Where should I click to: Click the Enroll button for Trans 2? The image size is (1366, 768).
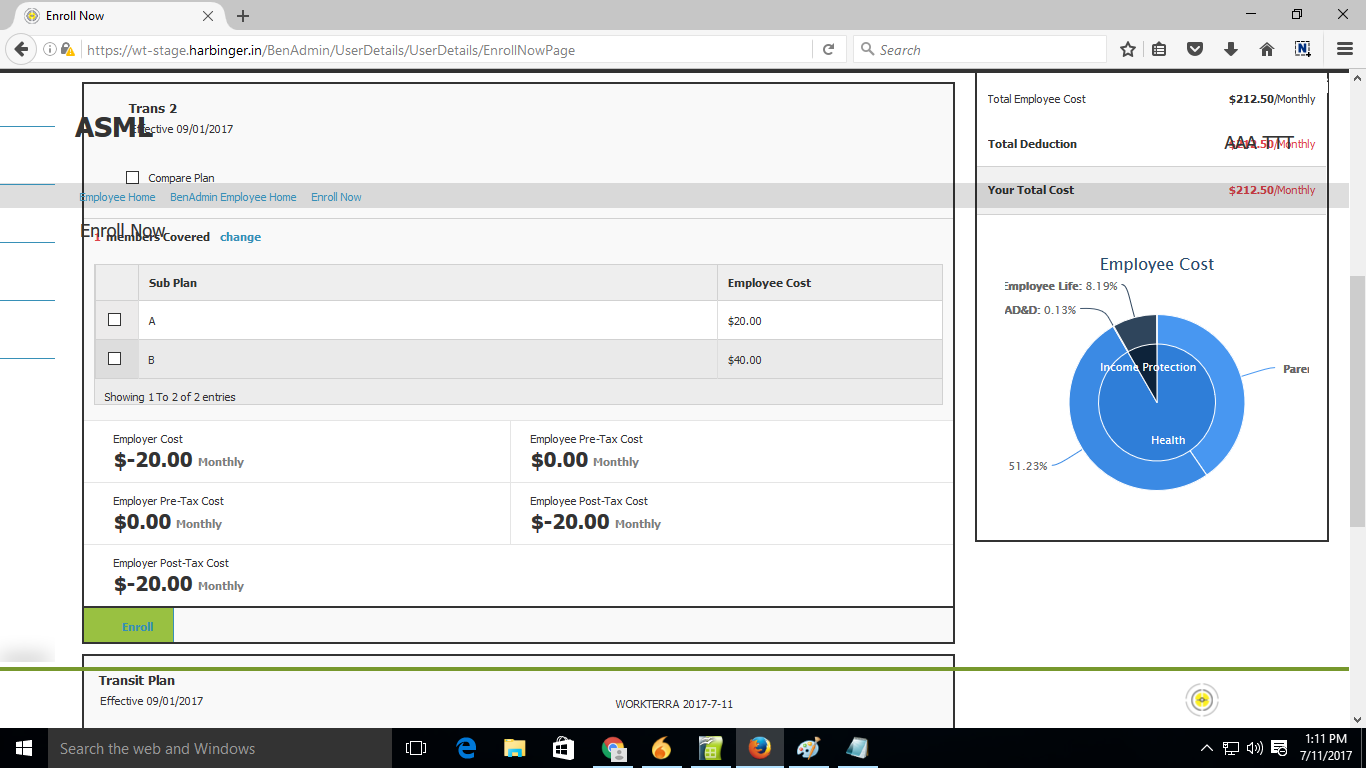pyautogui.click(x=137, y=627)
